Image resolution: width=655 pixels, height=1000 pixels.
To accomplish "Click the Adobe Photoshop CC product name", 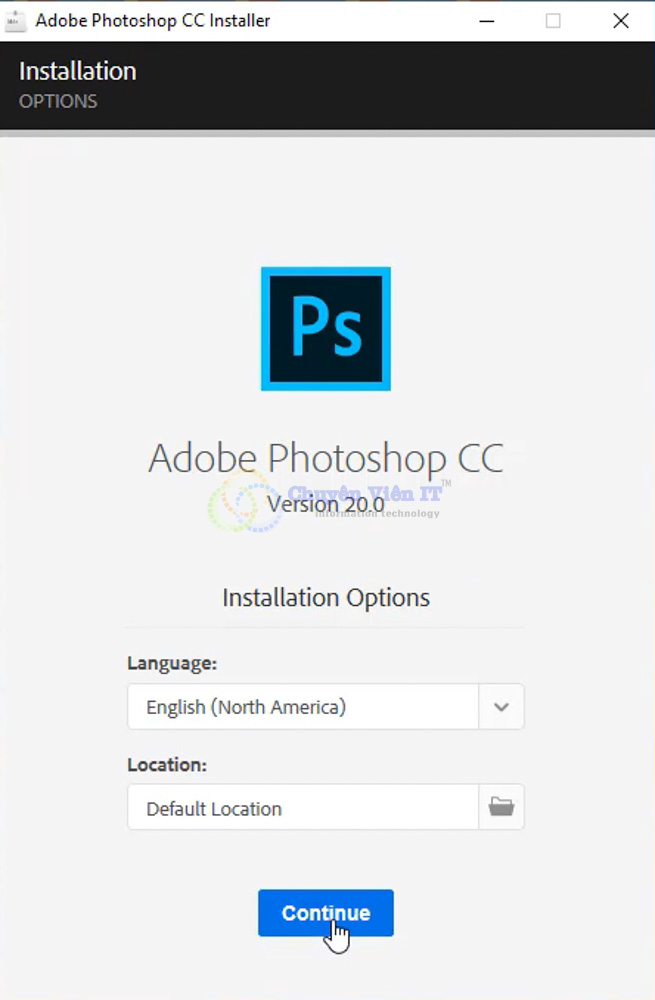I will 326,458.
